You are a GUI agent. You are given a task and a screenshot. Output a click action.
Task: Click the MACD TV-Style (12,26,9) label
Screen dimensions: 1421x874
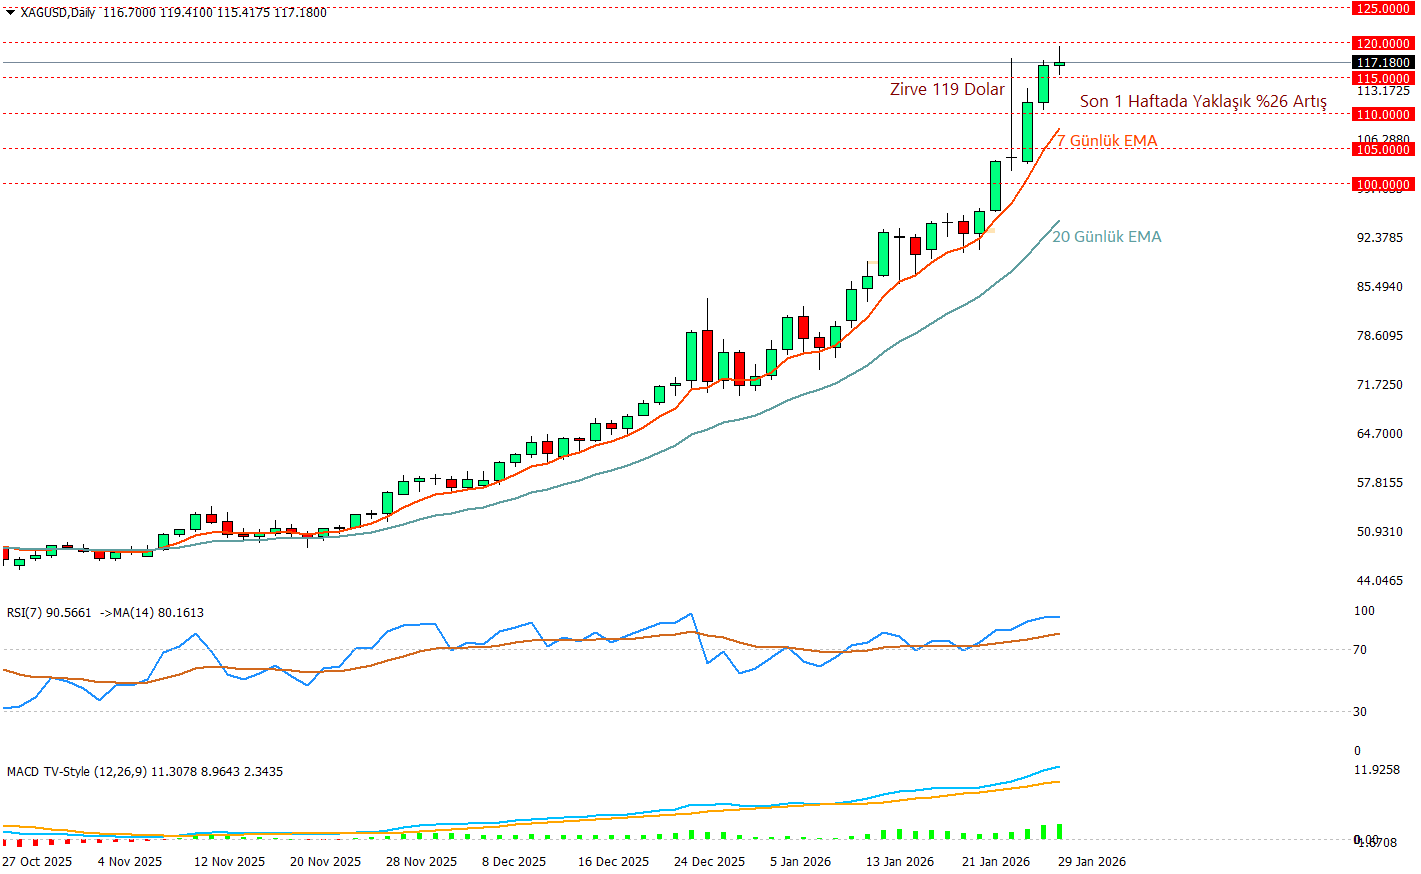click(x=77, y=772)
